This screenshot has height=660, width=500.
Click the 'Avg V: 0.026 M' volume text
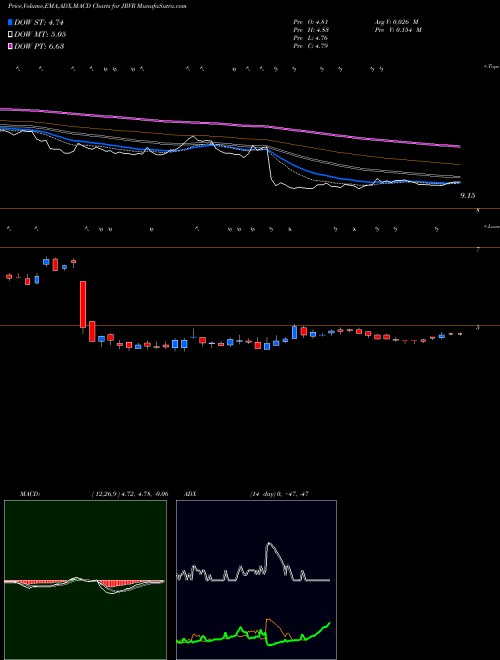point(396,22)
